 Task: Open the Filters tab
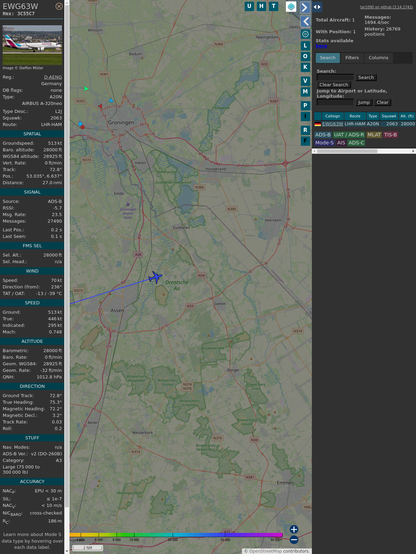tap(352, 58)
